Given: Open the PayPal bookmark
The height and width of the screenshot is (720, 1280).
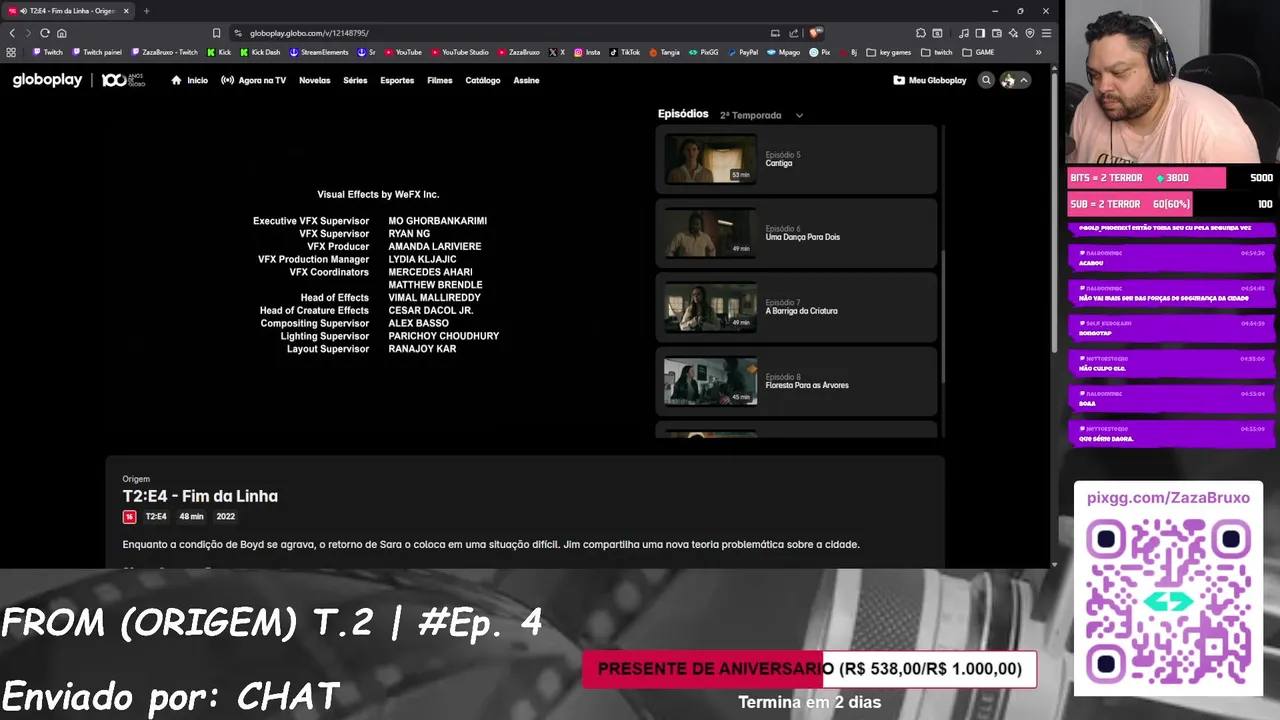Looking at the screenshot, I should 743,52.
